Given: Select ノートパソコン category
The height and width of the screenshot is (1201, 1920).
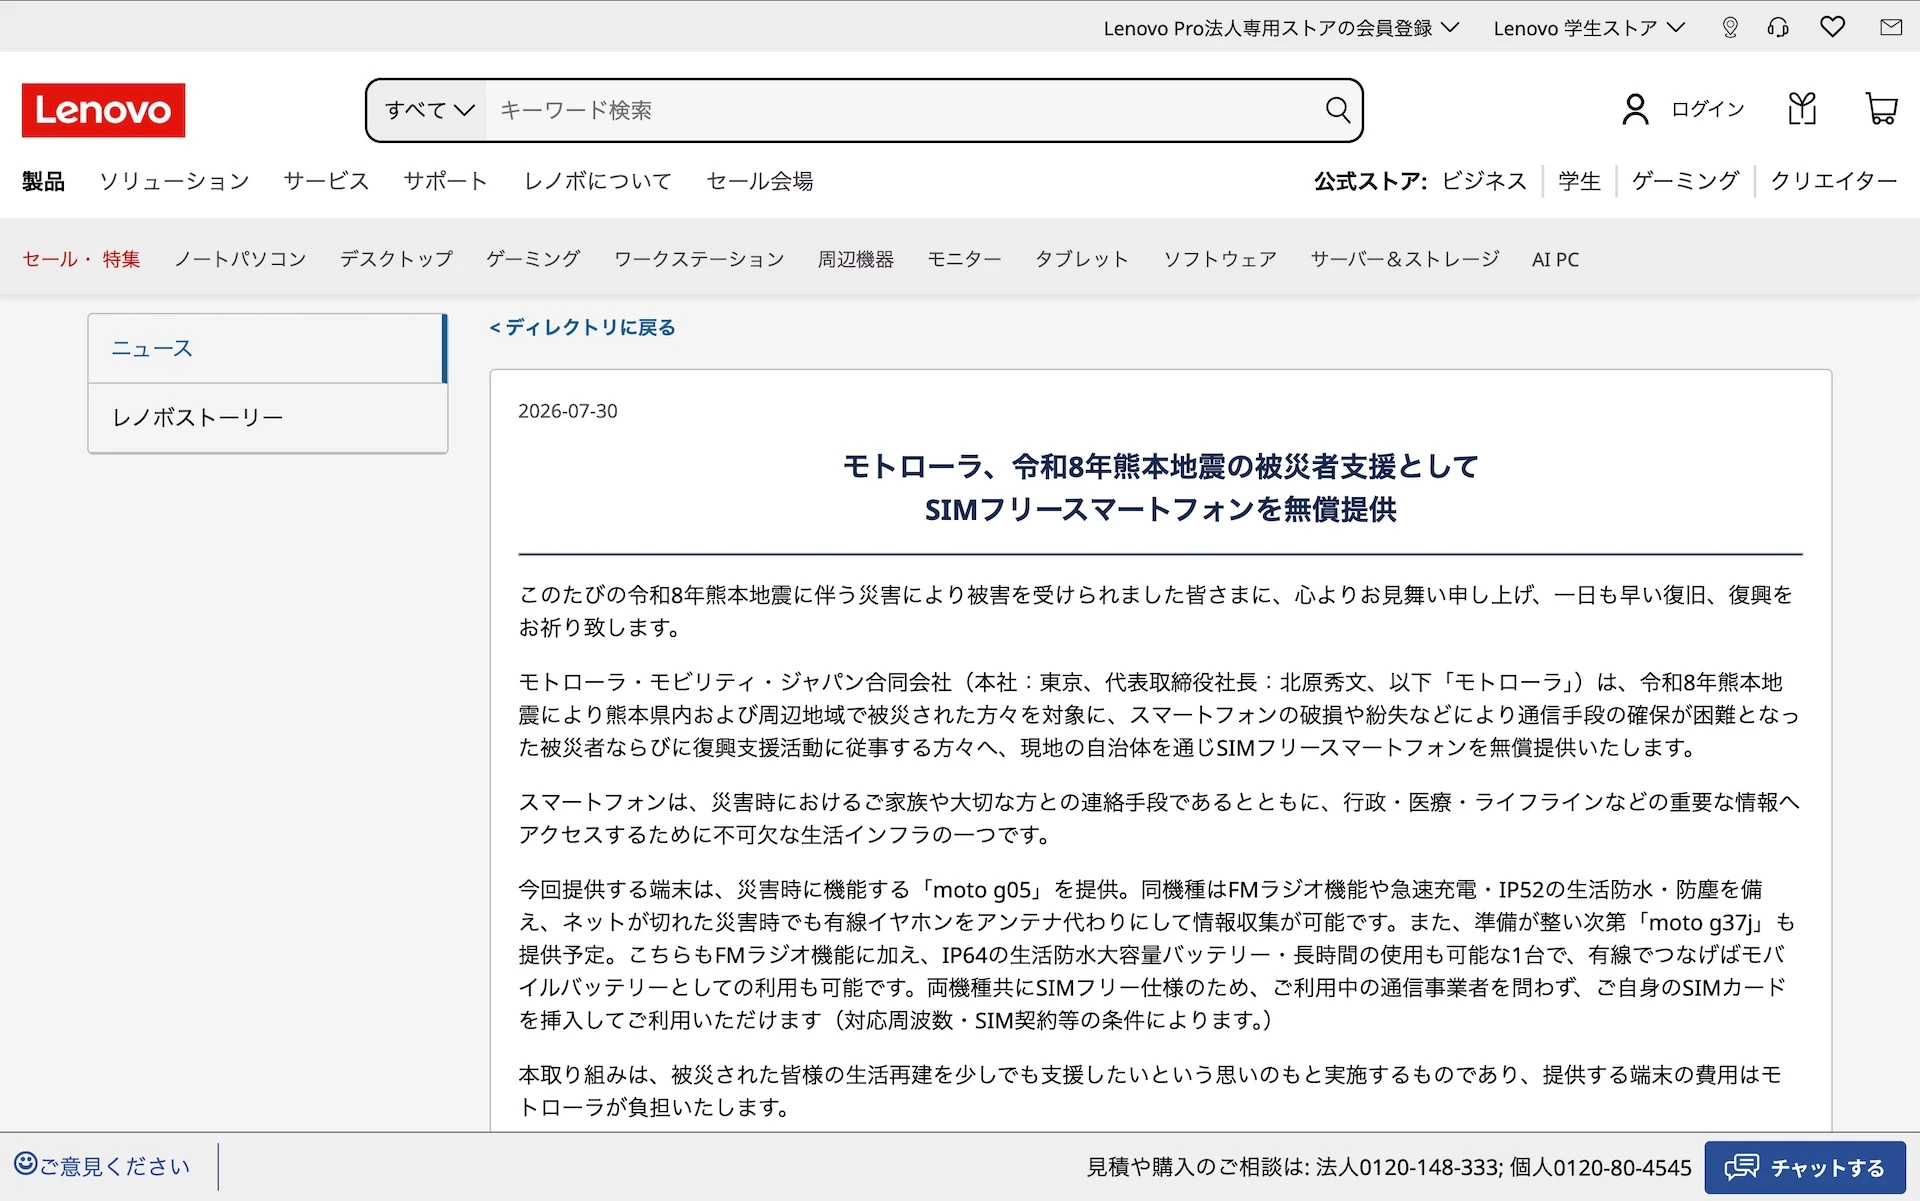Looking at the screenshot, I should (x=240, y=259).
